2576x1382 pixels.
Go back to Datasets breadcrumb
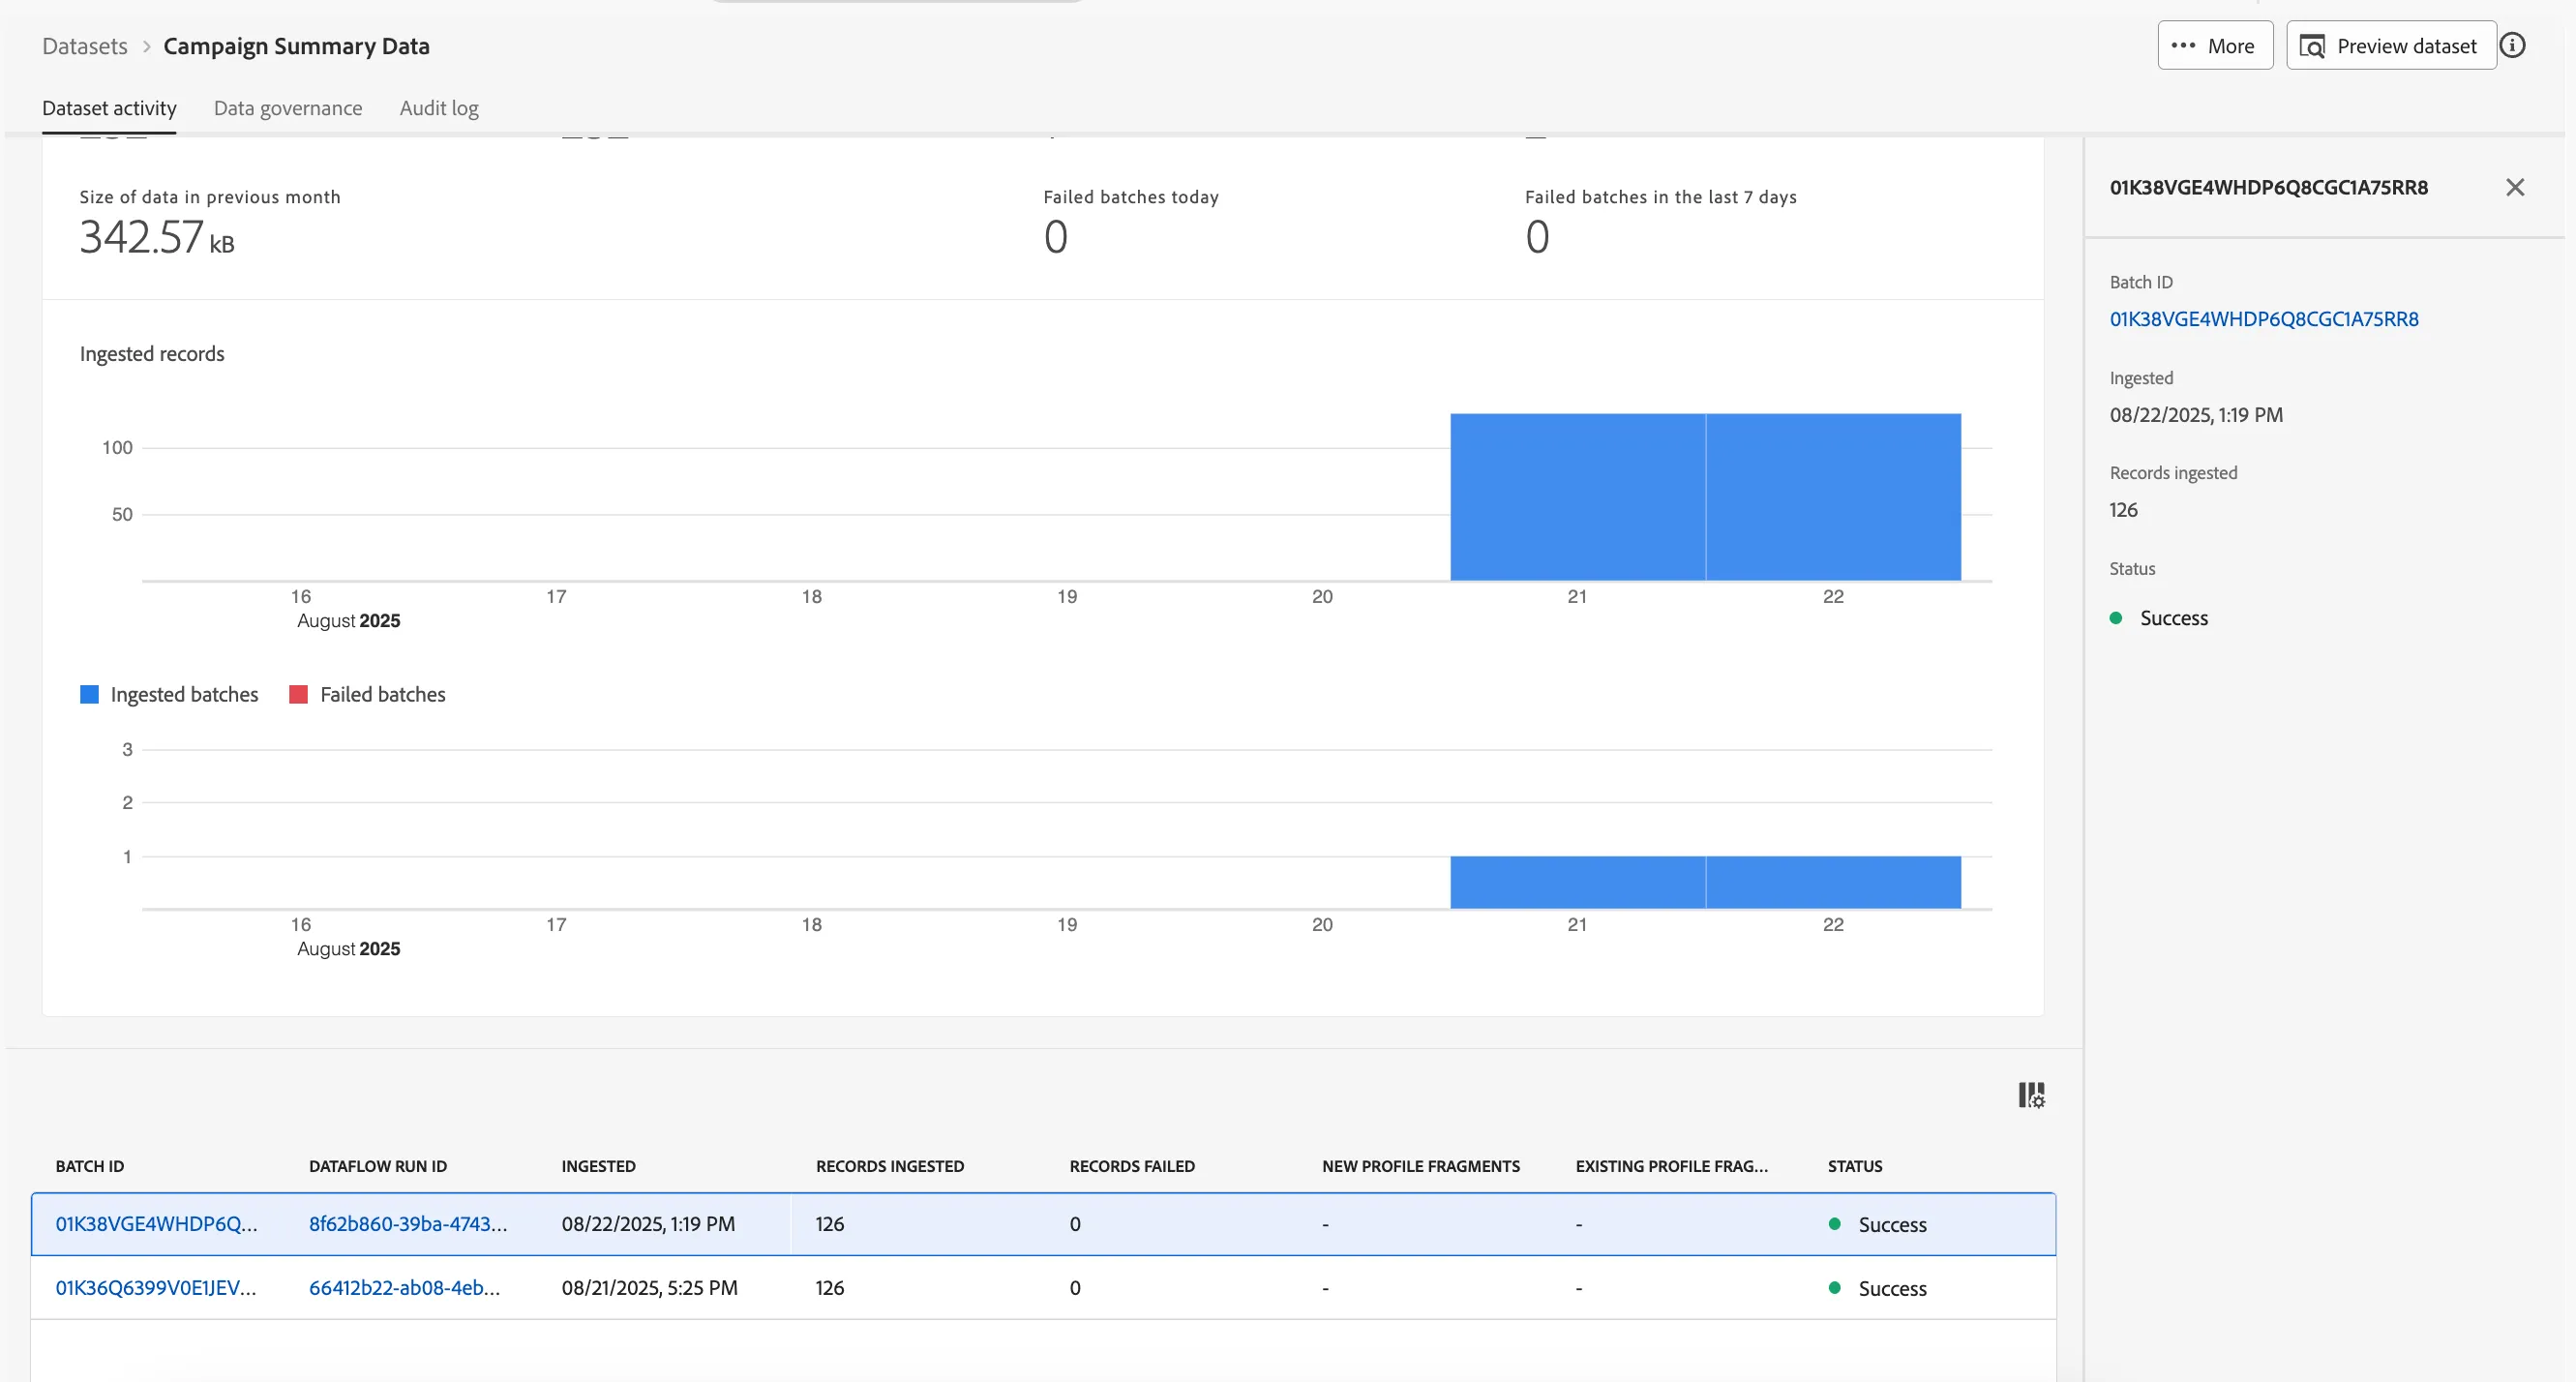(85, 46)
